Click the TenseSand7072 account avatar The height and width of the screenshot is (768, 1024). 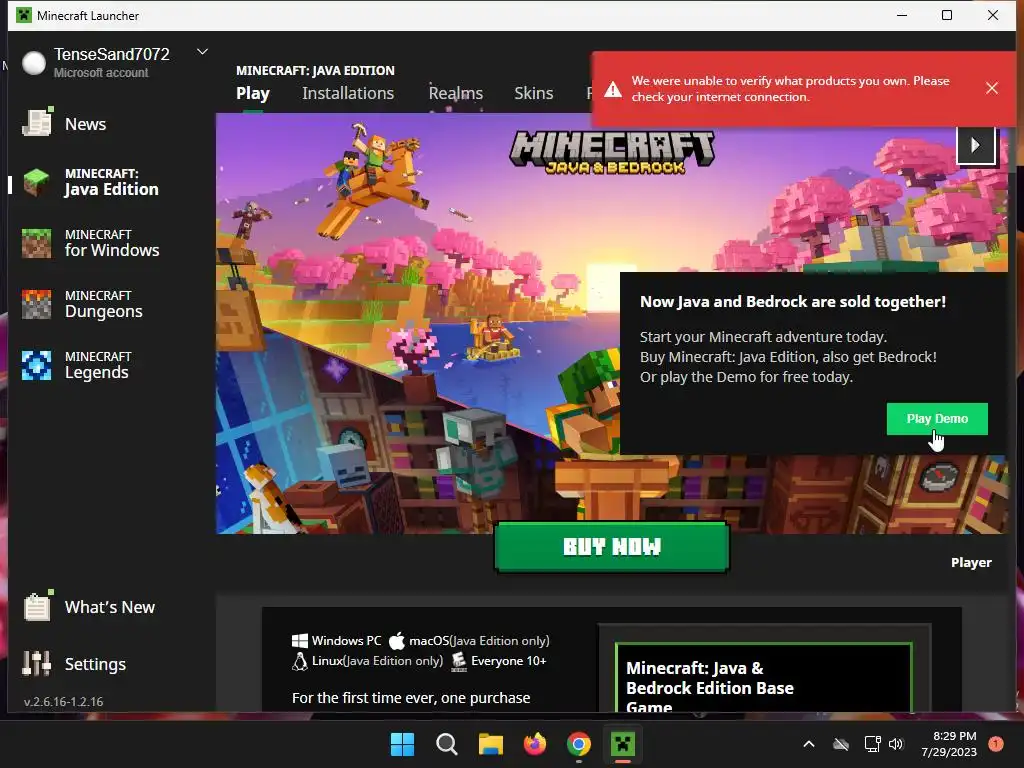(x=34, y=63)
